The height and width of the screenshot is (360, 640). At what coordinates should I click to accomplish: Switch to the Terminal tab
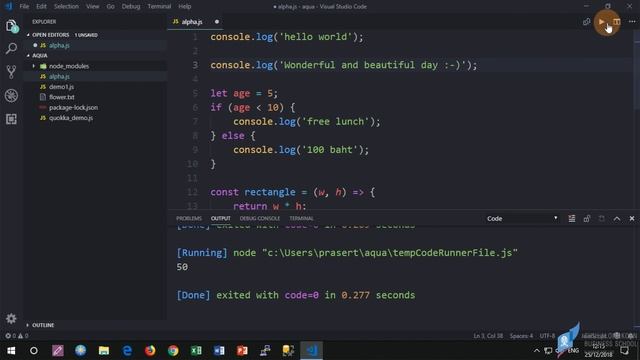click(301, 218)
